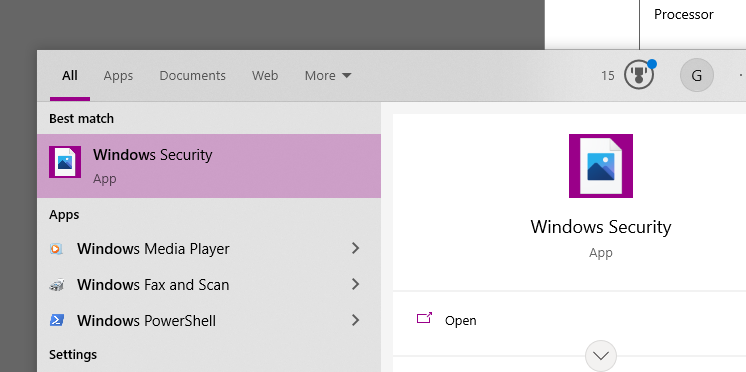The image size is (746, 372).
Task: Click the Windows Security title in preview pane
Action: [x=601, y=226]
